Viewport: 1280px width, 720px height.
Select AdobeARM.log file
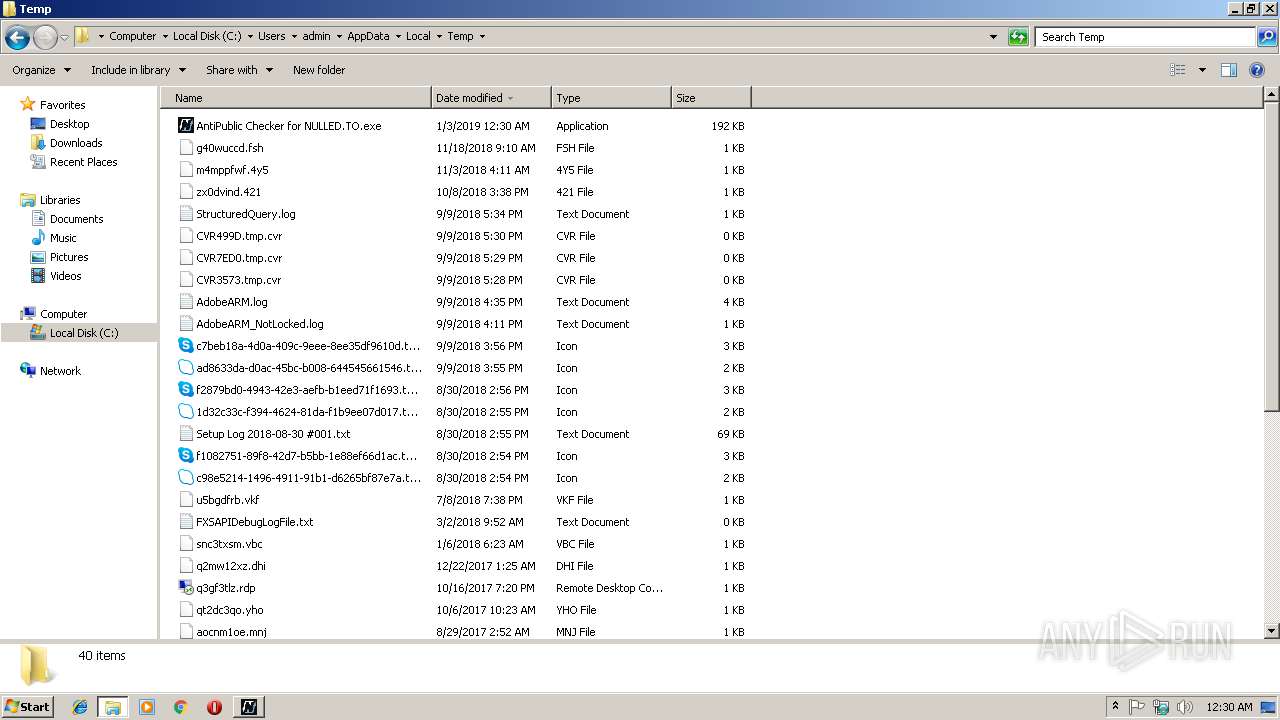coord(231,302)
